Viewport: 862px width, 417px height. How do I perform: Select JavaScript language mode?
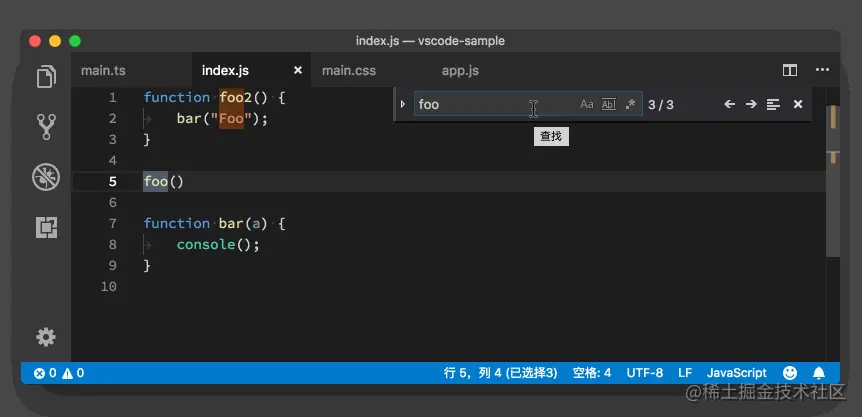click(737, 373)
